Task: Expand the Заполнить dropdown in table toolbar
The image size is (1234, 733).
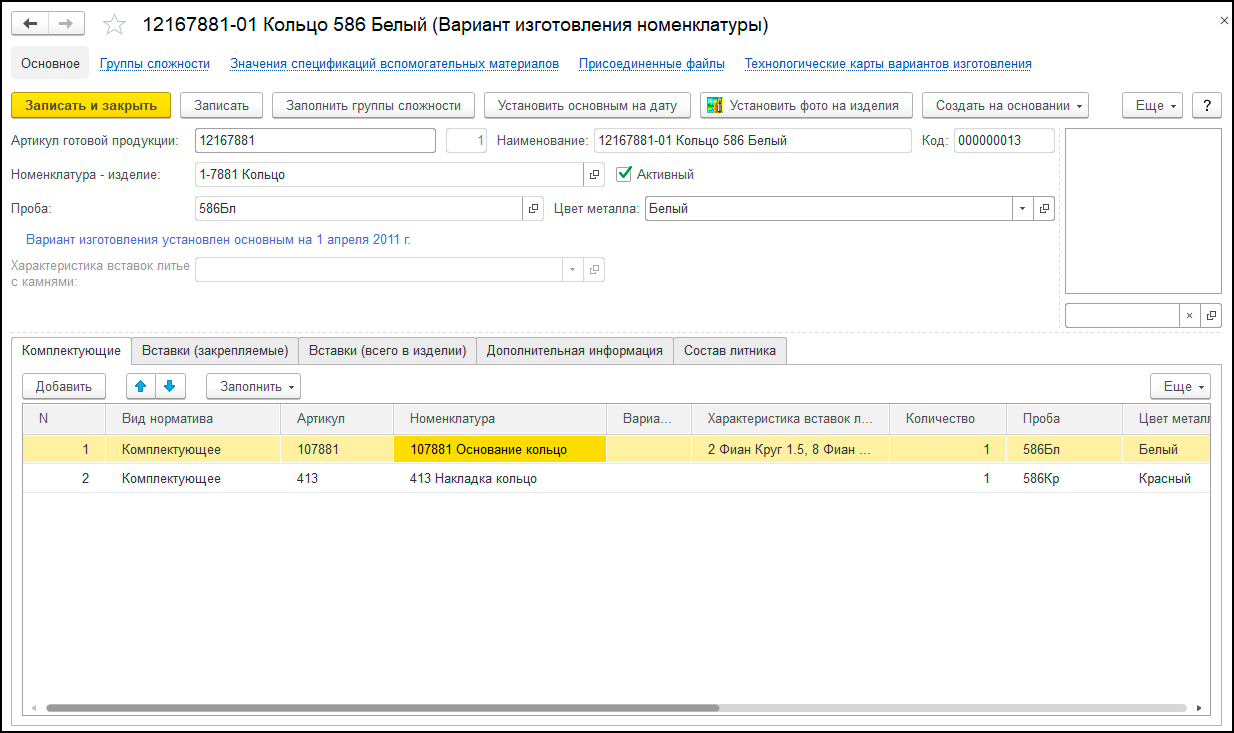Action: coord(253,386)
